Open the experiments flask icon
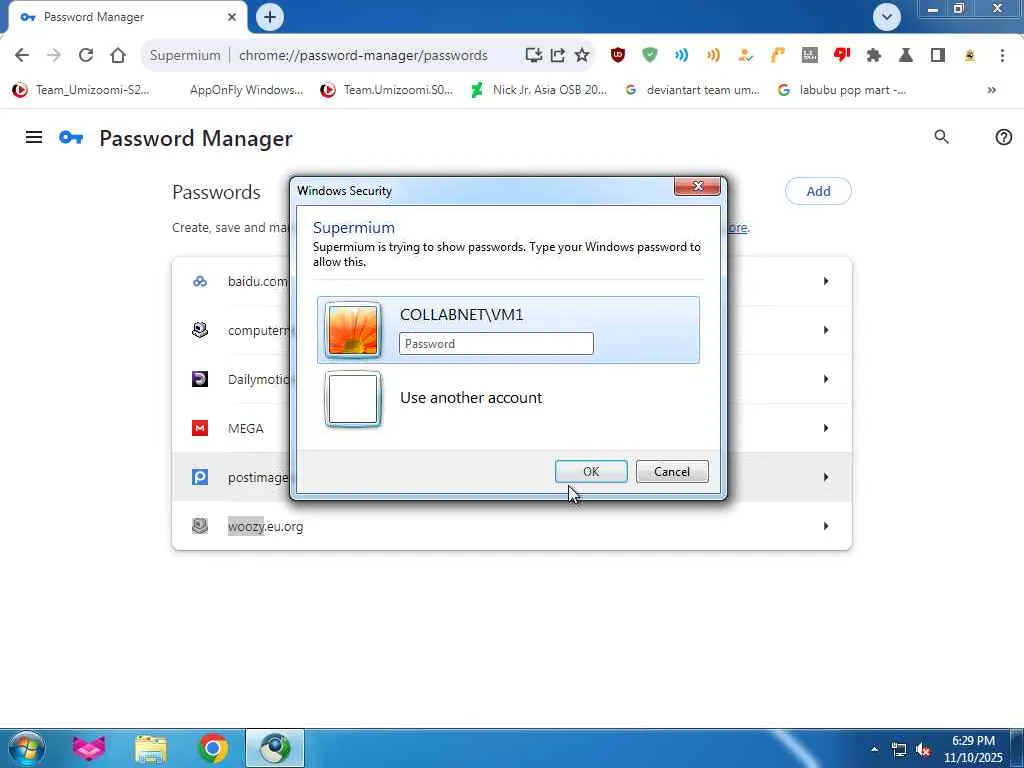 [x=906, y=56]
